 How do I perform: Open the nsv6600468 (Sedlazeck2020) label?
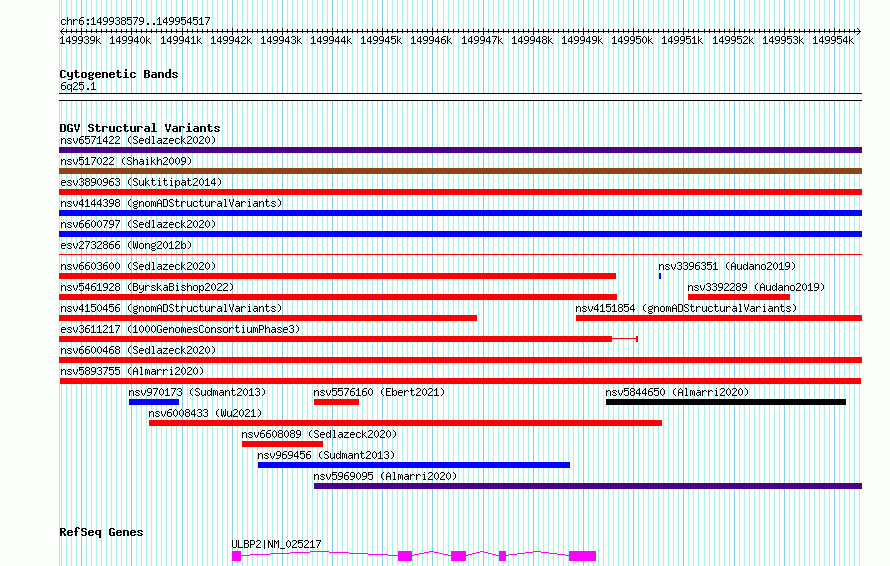coord(138,350)
